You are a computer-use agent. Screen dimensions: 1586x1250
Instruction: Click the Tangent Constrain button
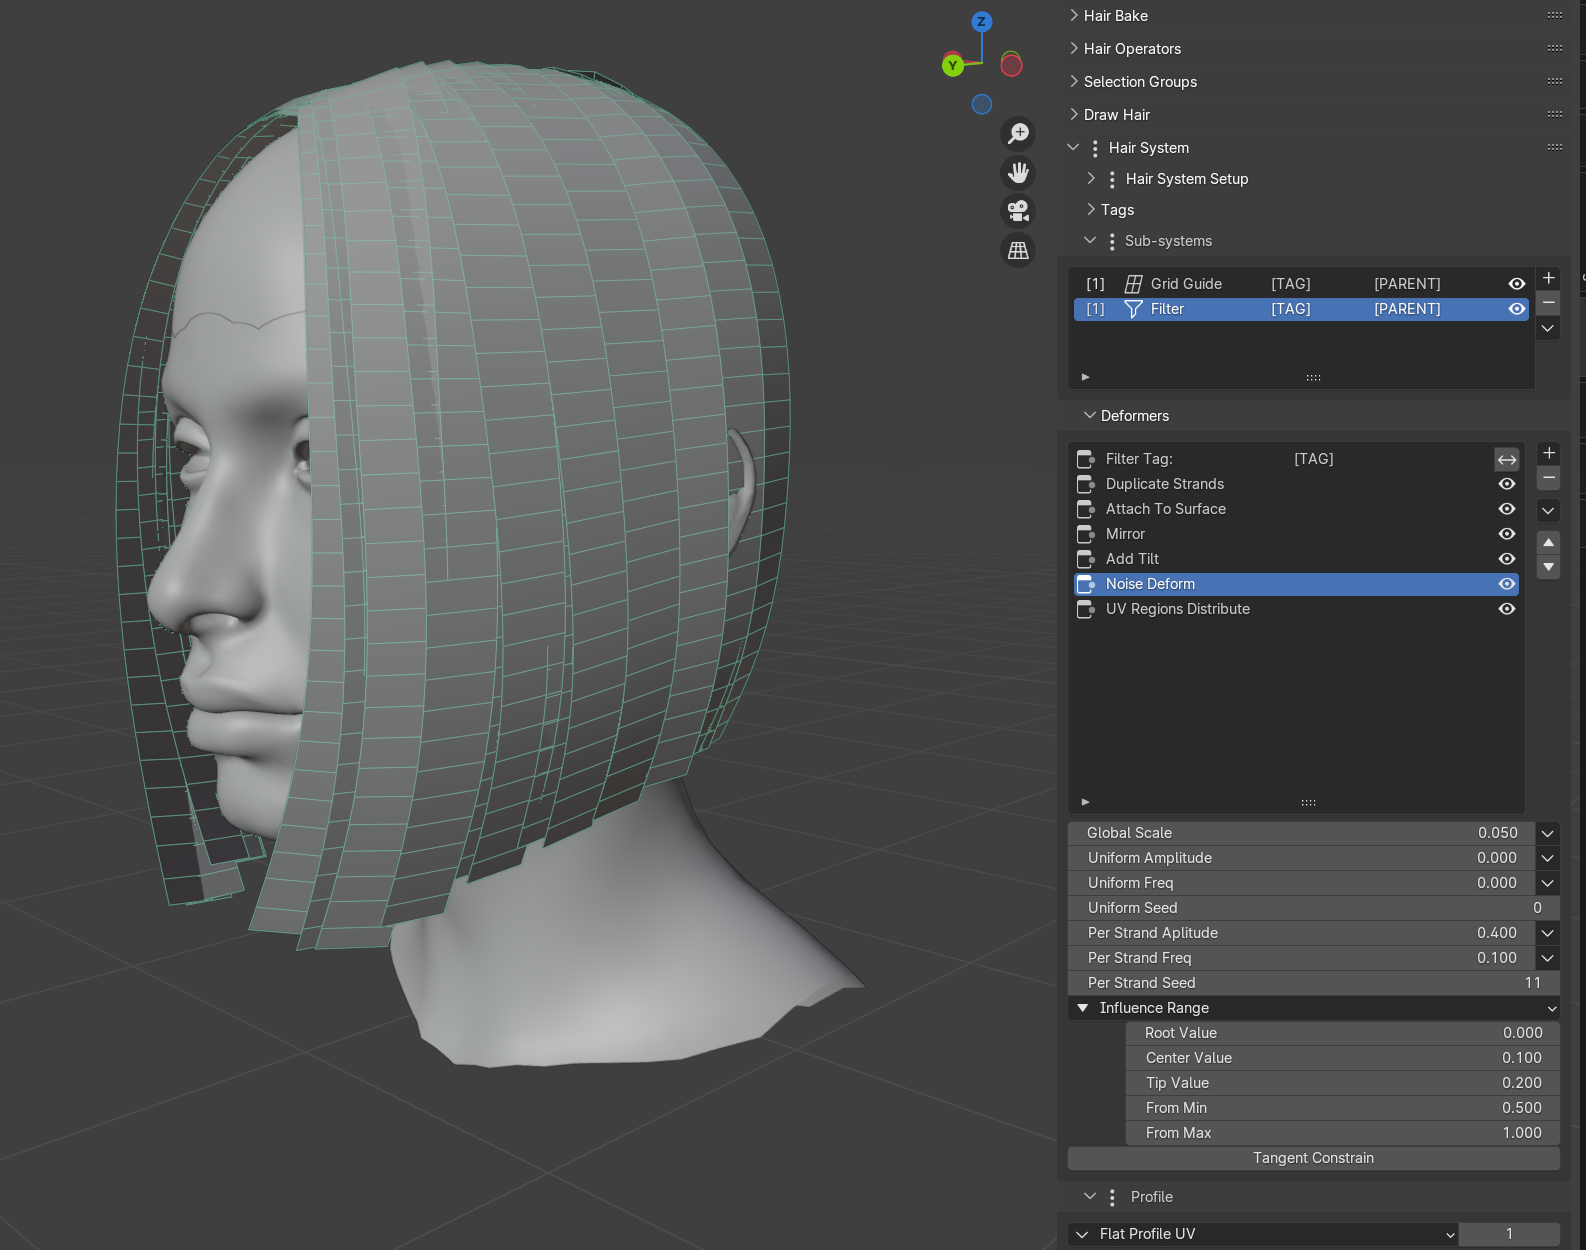click(1313, 1158)
